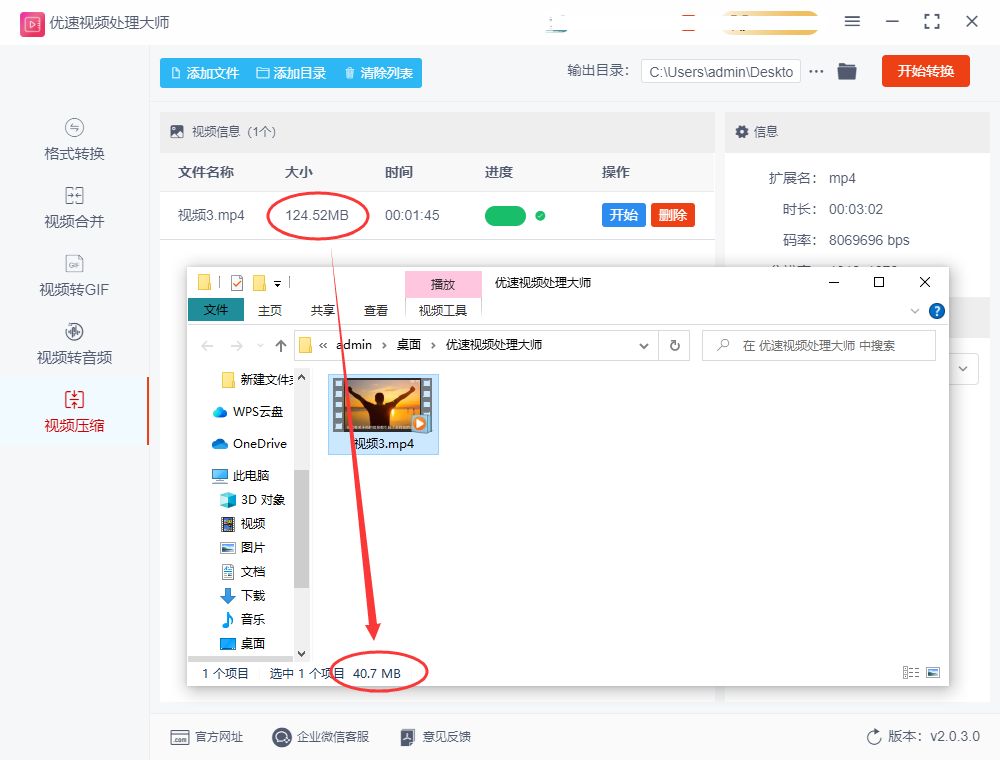This screenshot has height=760, width=1000.
Task: Expand the address bar history dropdown
Action: [x=643, y=346]
